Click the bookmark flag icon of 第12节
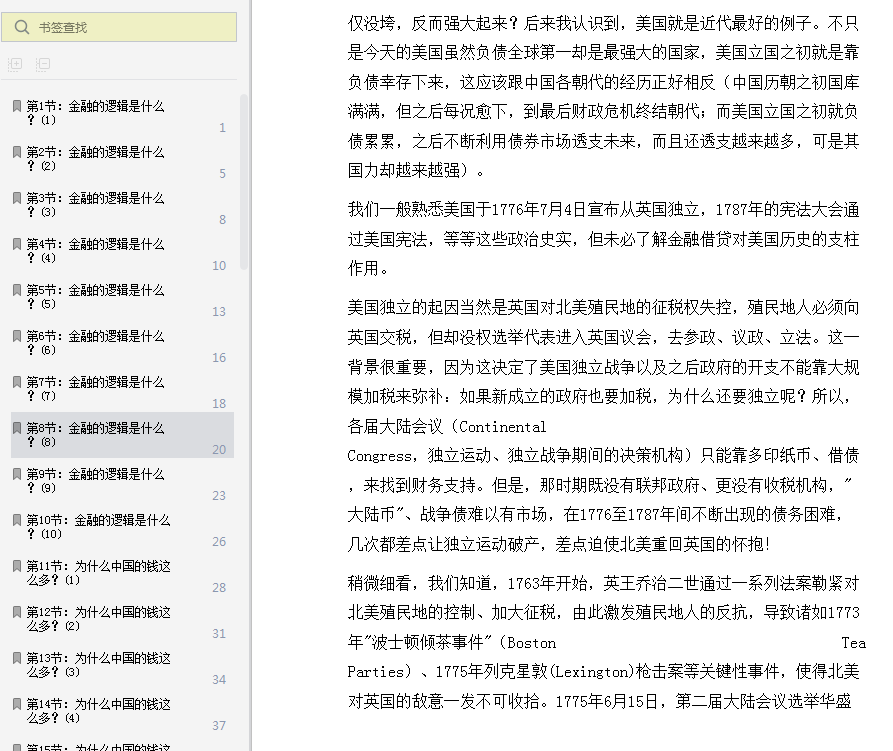Viewport: 893px width, 751px height. click(17, 612)
